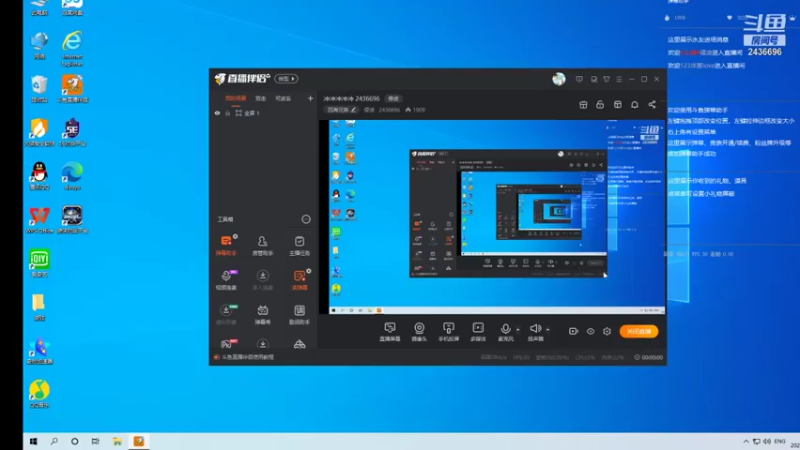Viewport: 800px width, 450px height.
Task: Click the Douyu app taskbar button
Action: pyautogui.click(x=139, y=441)
